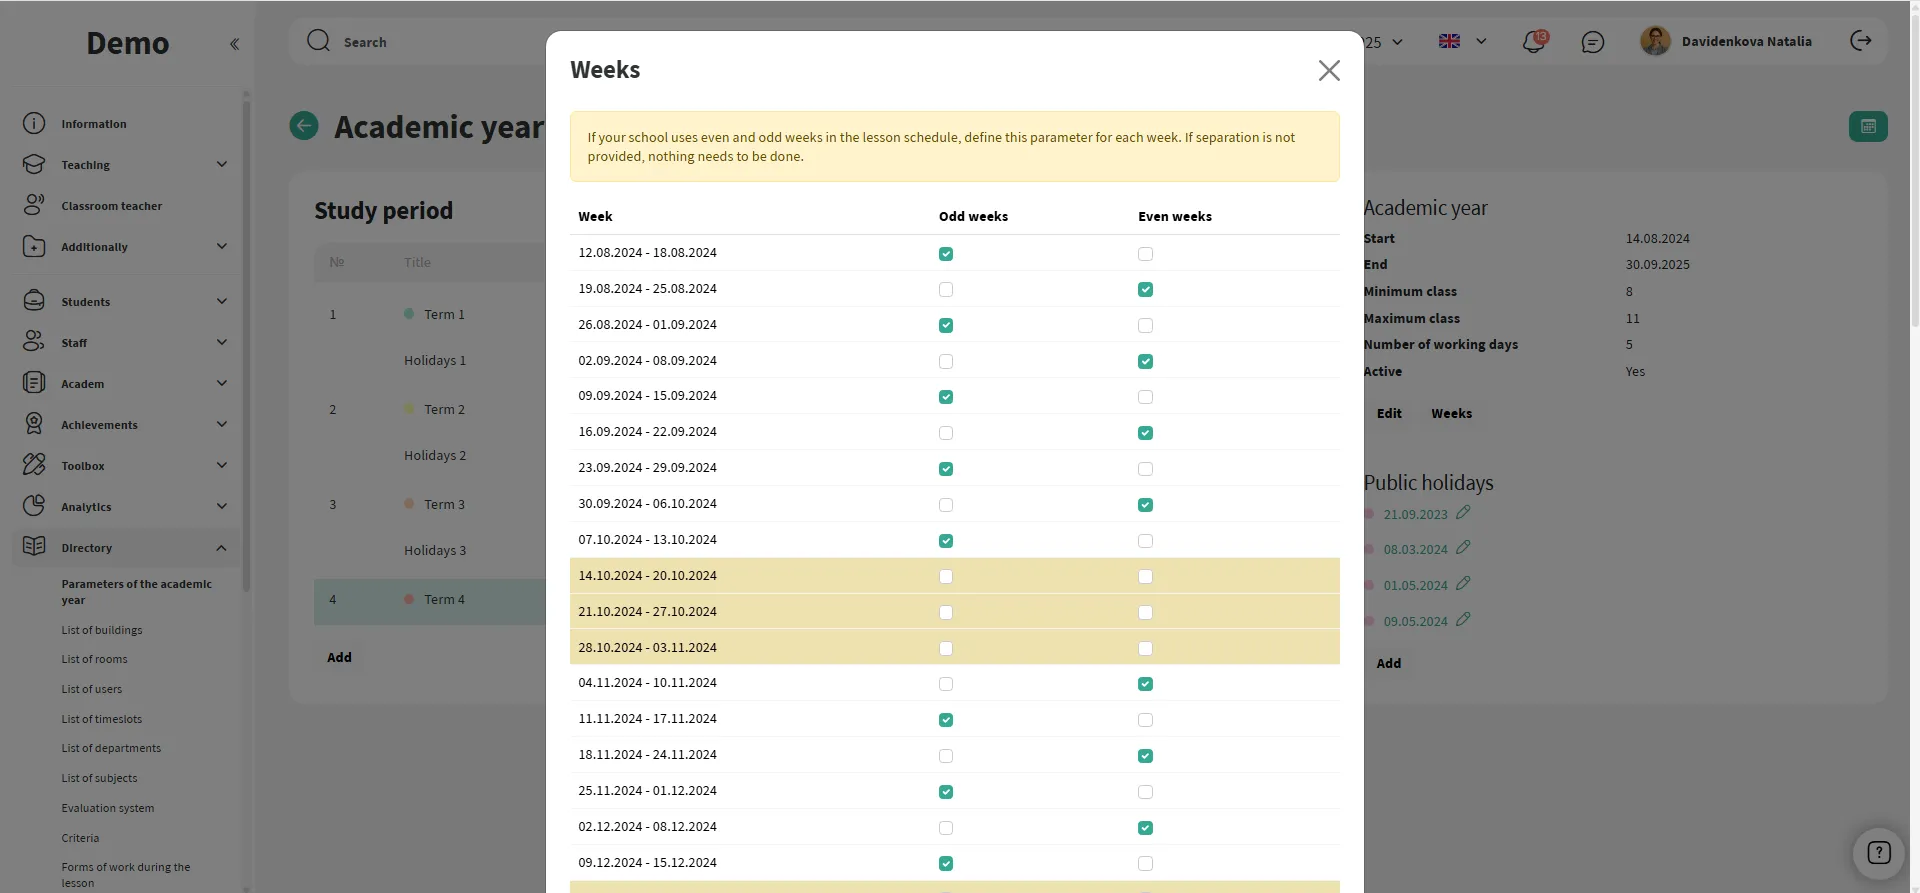Click the Search input field
The image size is (1920, 893).
point(440,42)
